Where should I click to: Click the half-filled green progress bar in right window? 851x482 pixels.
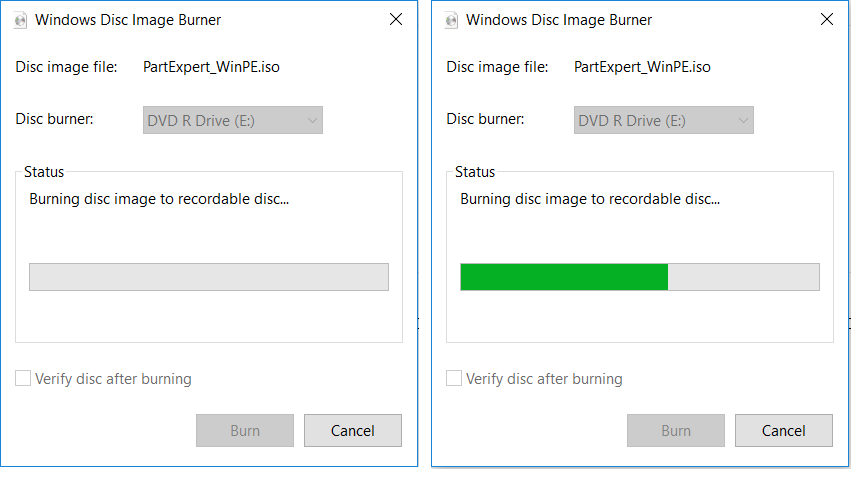640,277
